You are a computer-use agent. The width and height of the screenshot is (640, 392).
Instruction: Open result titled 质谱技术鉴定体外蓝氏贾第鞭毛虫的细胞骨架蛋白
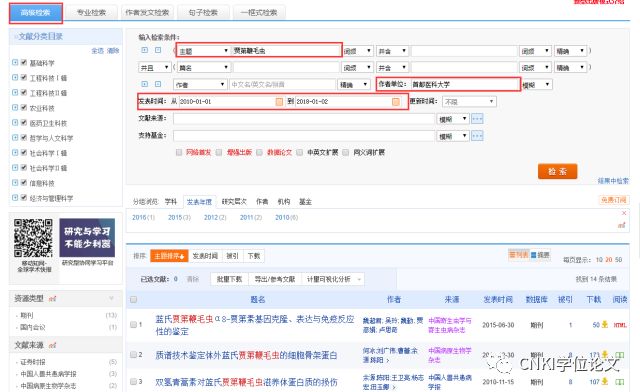coord(246,355)
